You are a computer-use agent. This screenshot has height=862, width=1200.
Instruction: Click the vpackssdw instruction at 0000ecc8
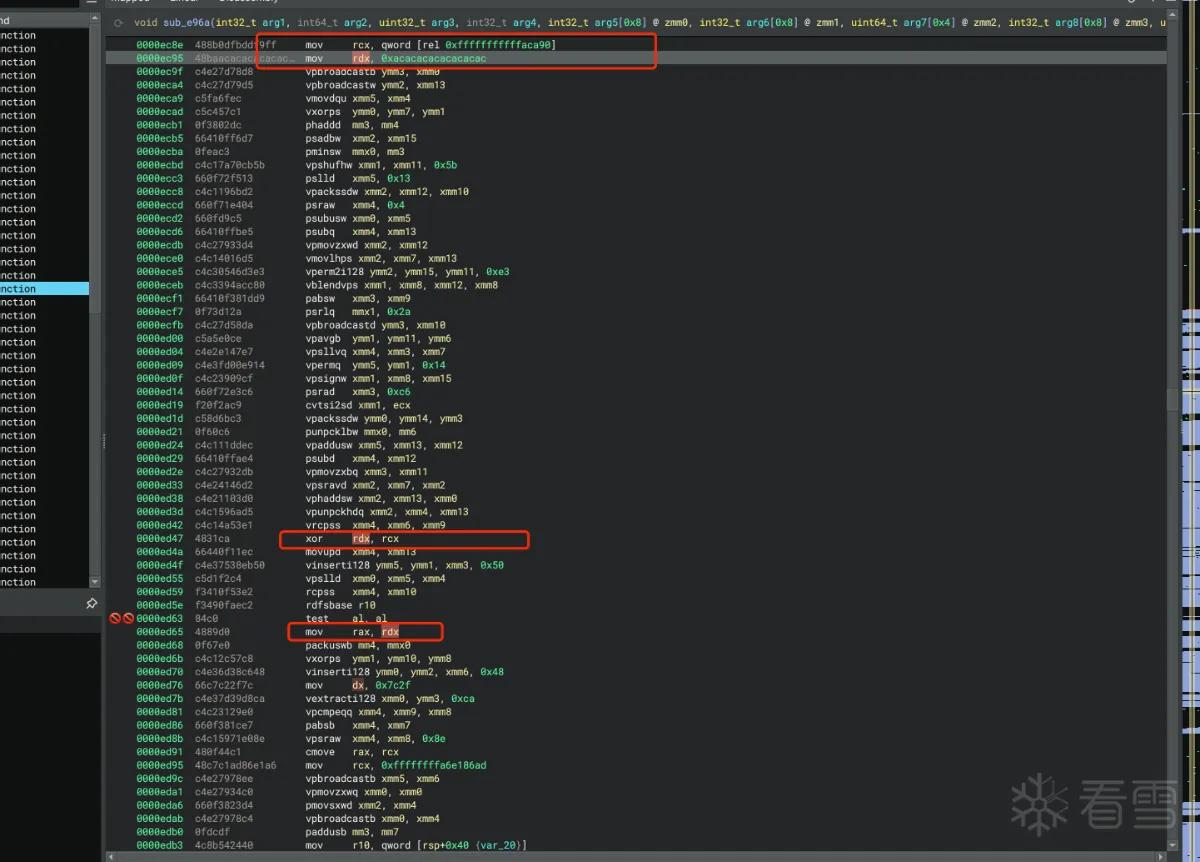(387, 192)
